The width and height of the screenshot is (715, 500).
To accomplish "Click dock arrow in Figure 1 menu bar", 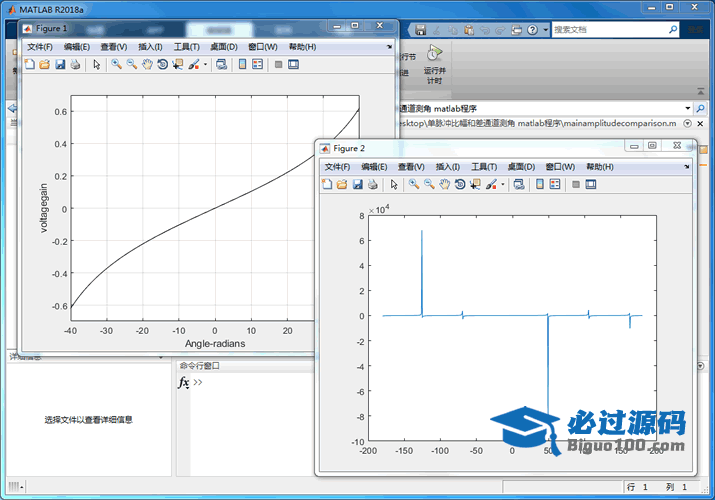I will coord(389,46).
